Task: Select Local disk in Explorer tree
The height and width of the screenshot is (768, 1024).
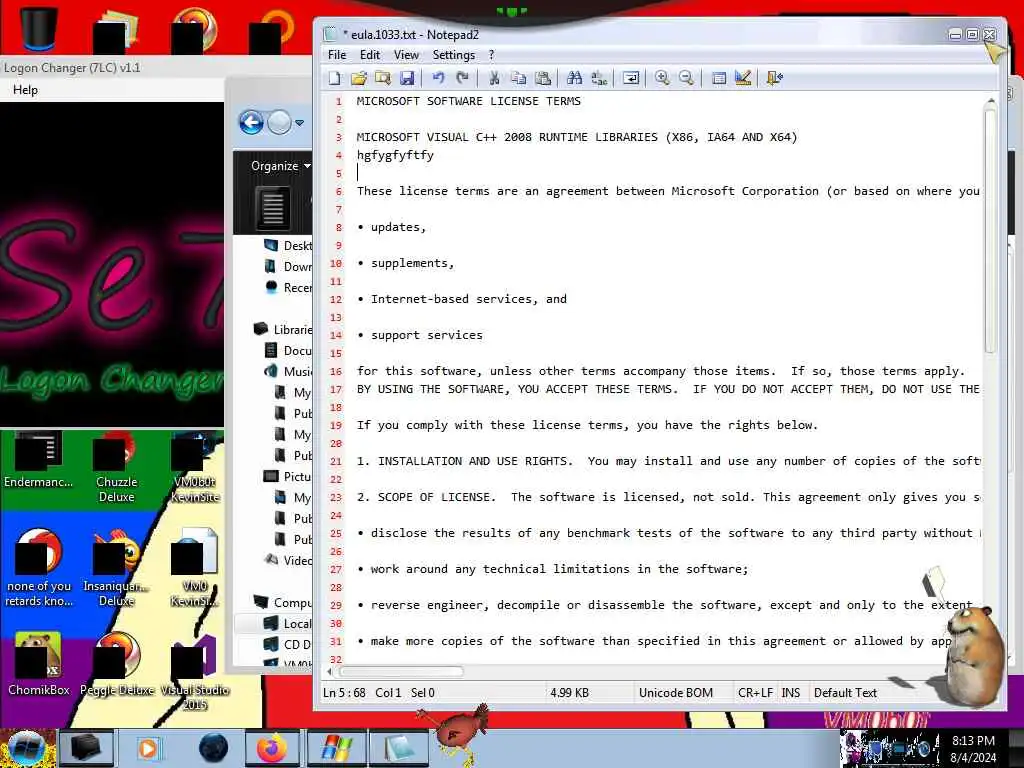Action: [288, 624]
